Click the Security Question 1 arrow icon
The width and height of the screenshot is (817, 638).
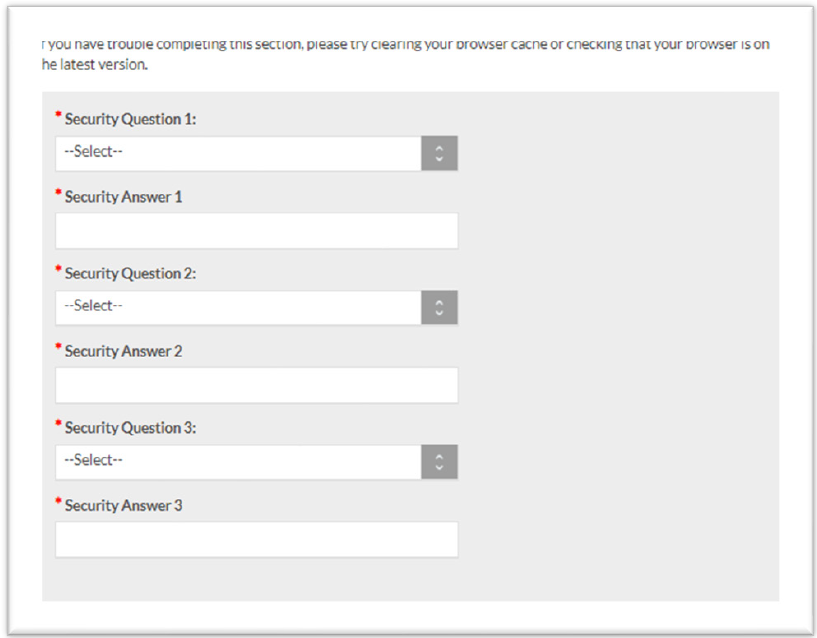click(439, 153)
